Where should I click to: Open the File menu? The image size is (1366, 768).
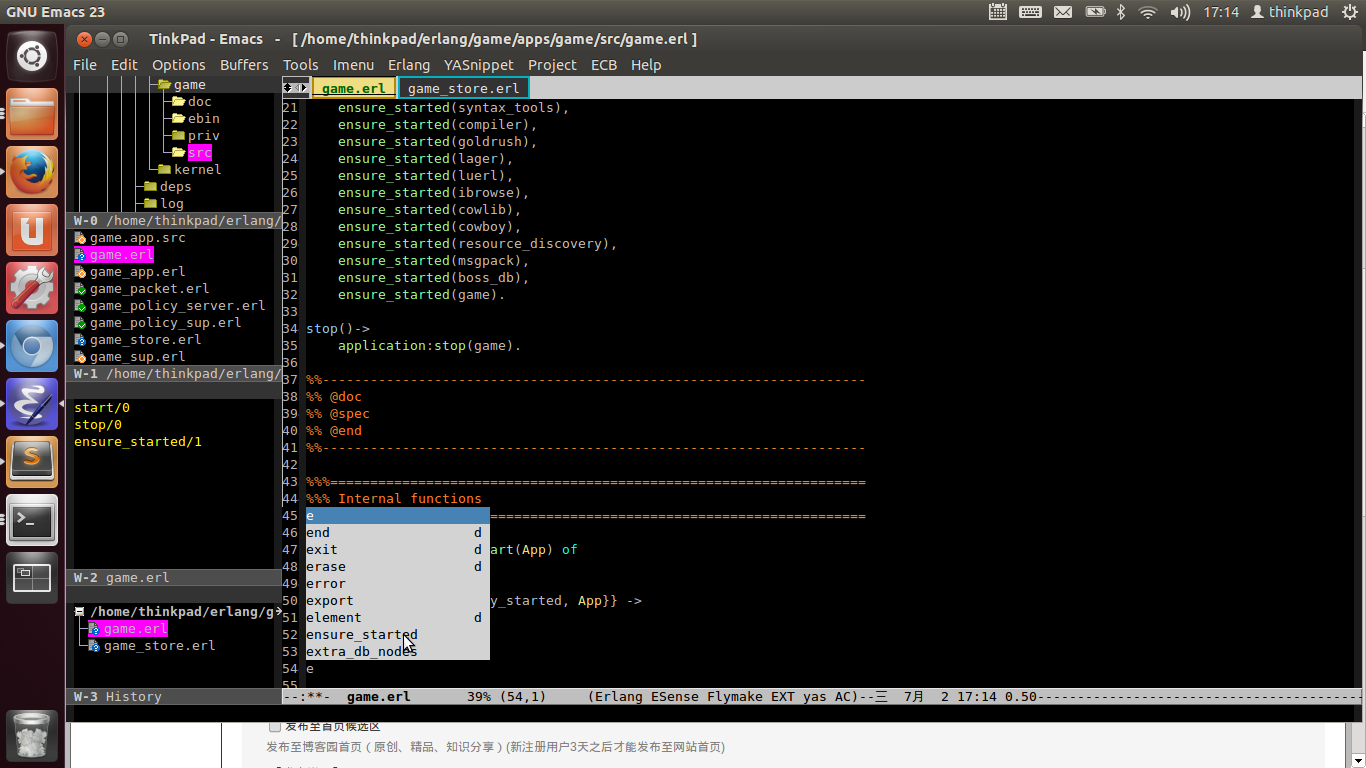tap(85, 65)
